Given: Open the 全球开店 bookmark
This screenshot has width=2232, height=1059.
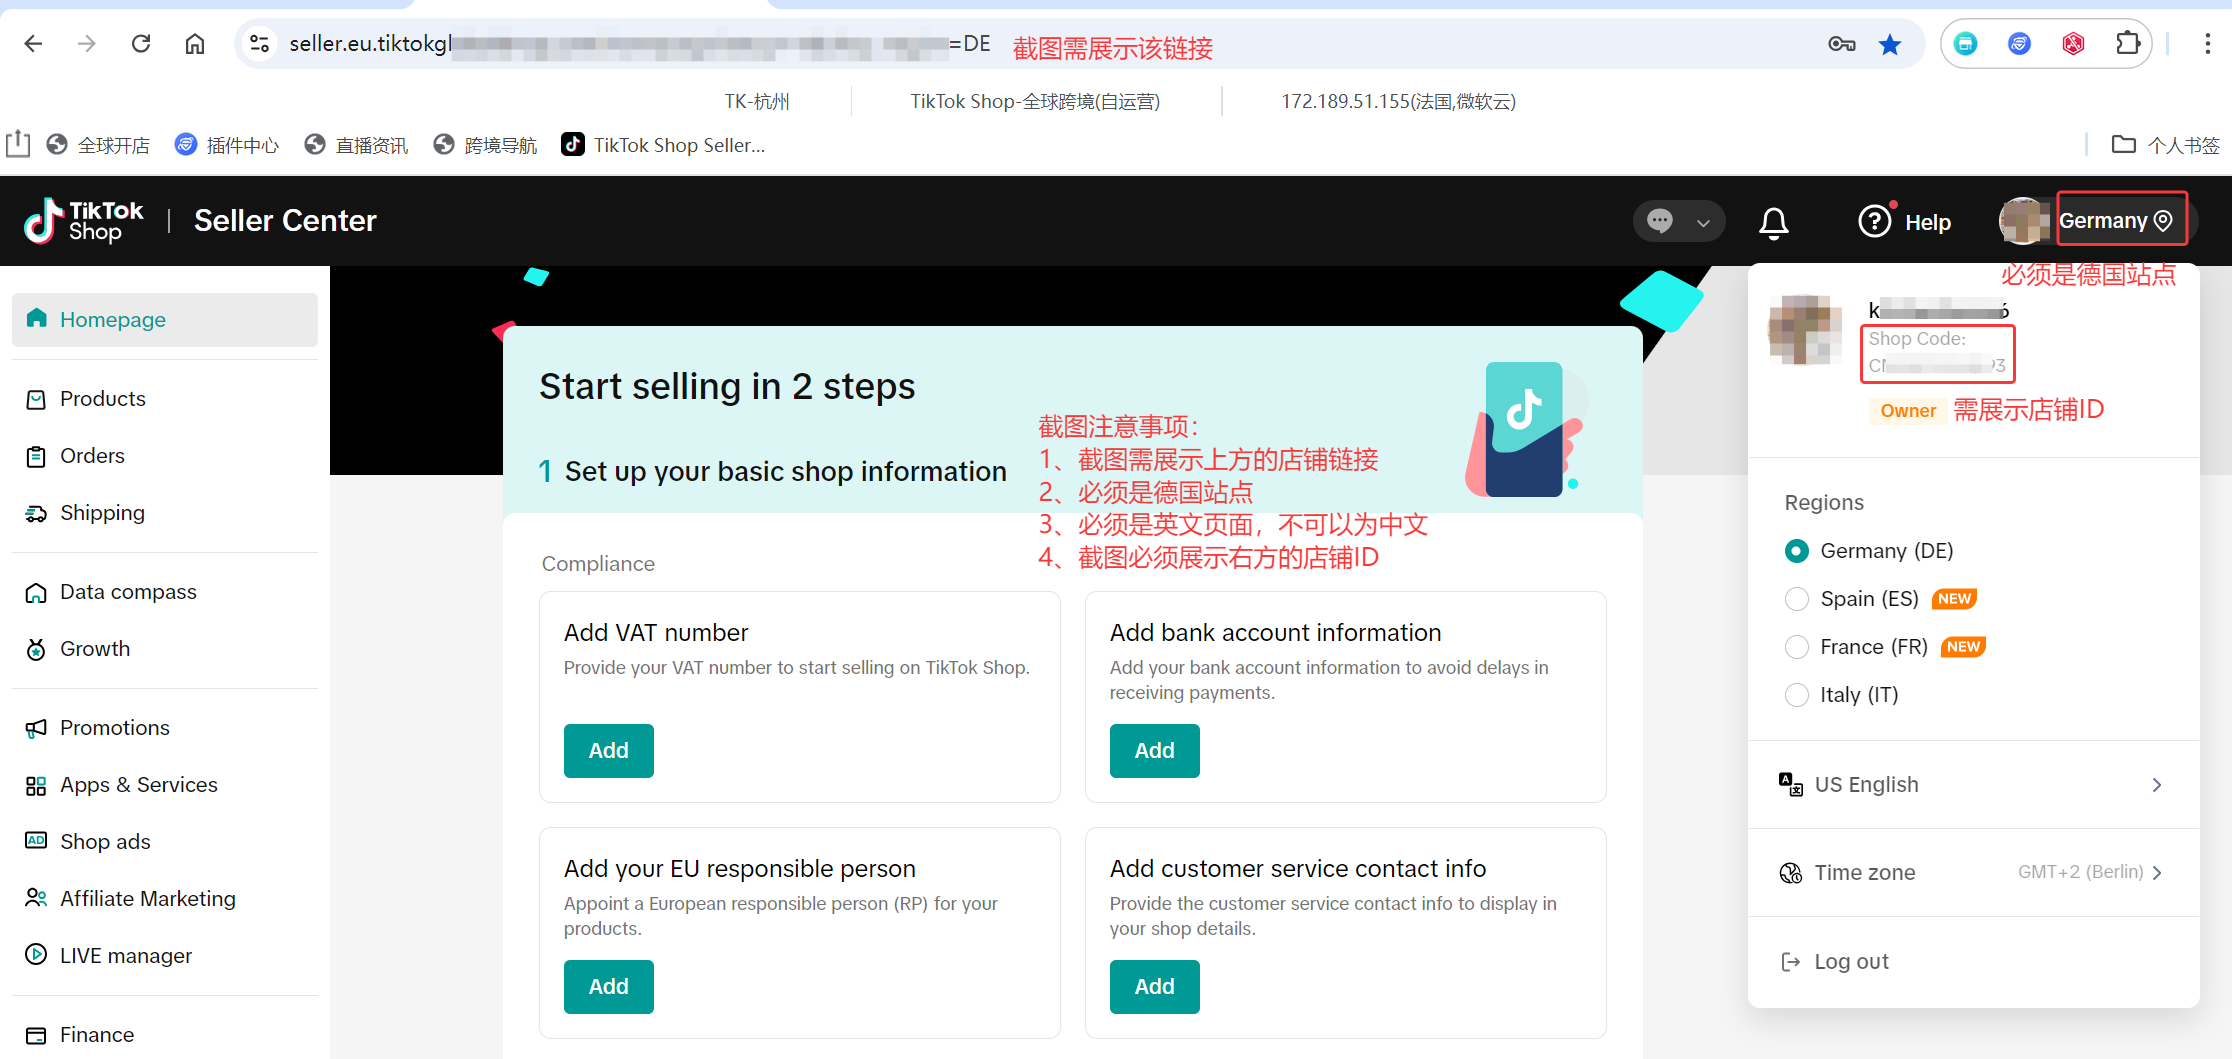Looking at the screenshot, I should coord(100,145).
